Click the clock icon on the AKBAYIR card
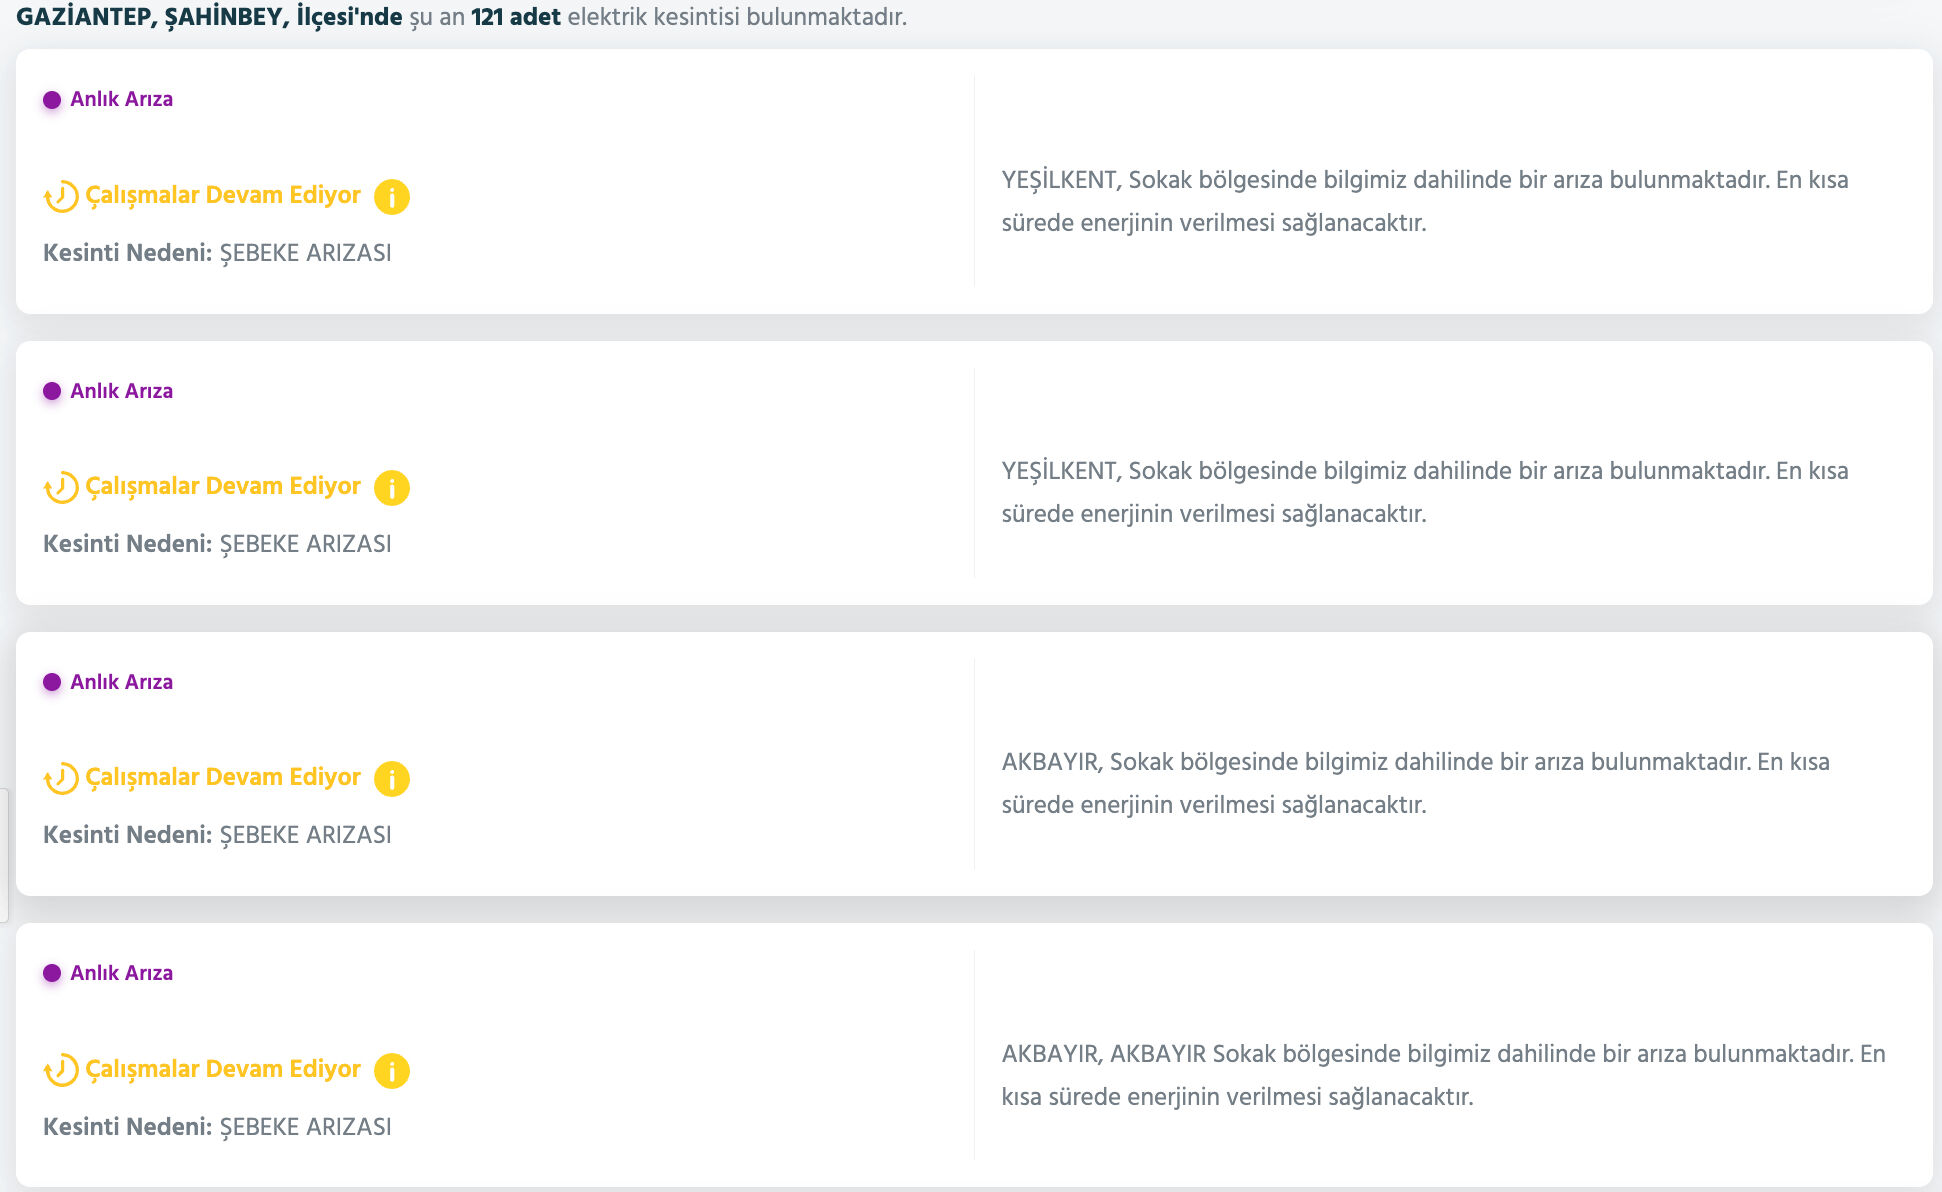The image size is (1942, 1192). tap(60, 776)
